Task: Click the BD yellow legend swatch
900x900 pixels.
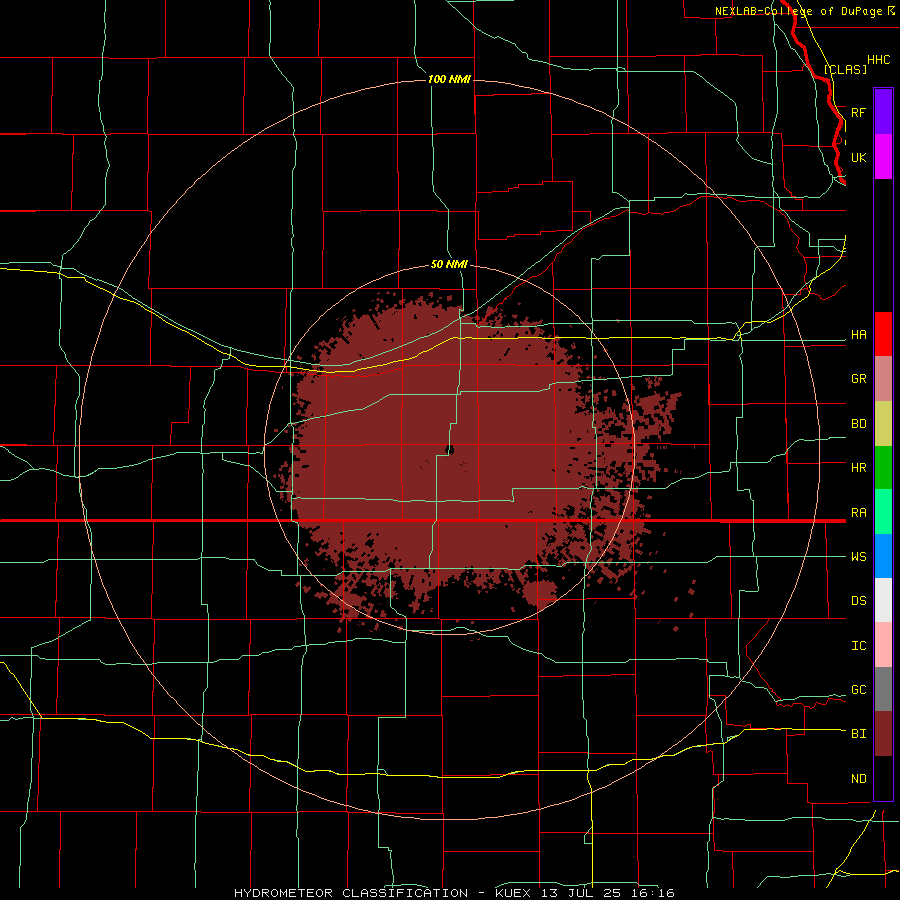Action: 883,424
